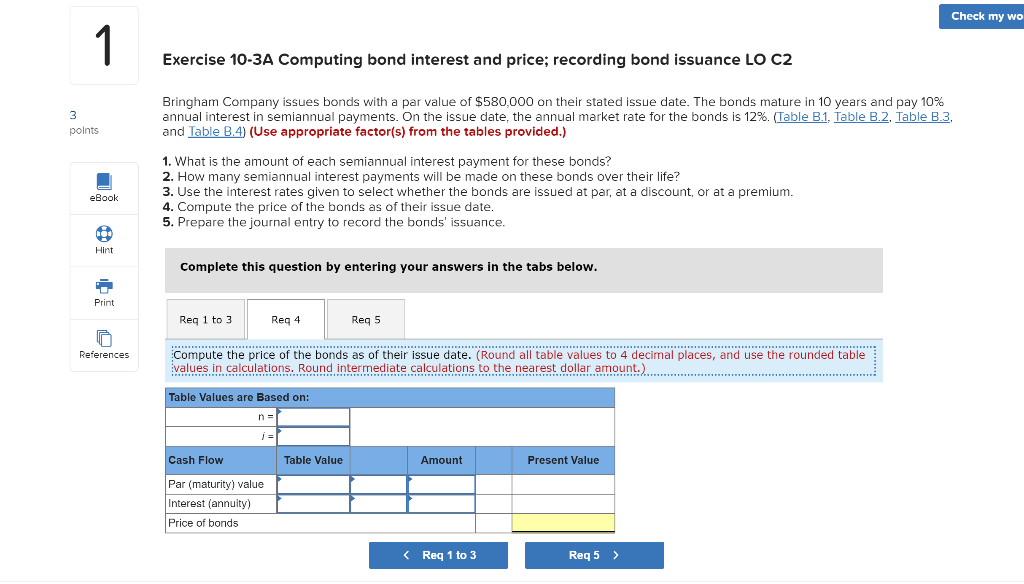Open the Table Value dropdown for Interest annuity
This screenshot has height=584, width=1024.
coord(313,503)
